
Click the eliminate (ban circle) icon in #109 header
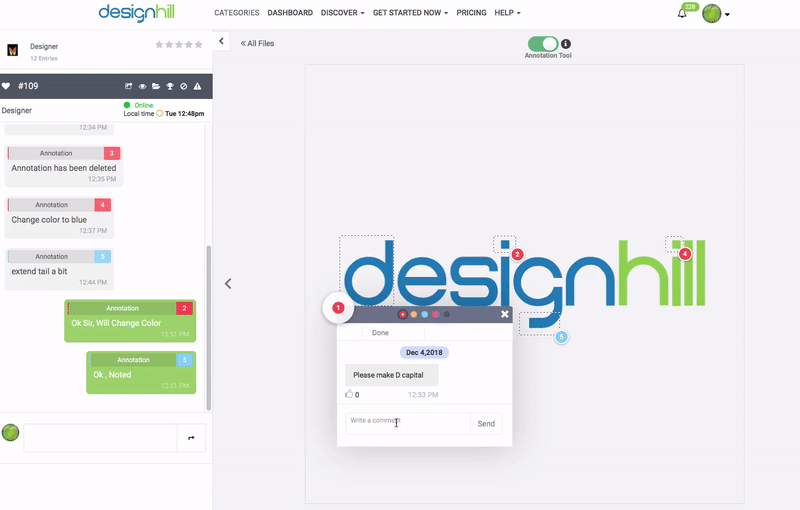184,86
